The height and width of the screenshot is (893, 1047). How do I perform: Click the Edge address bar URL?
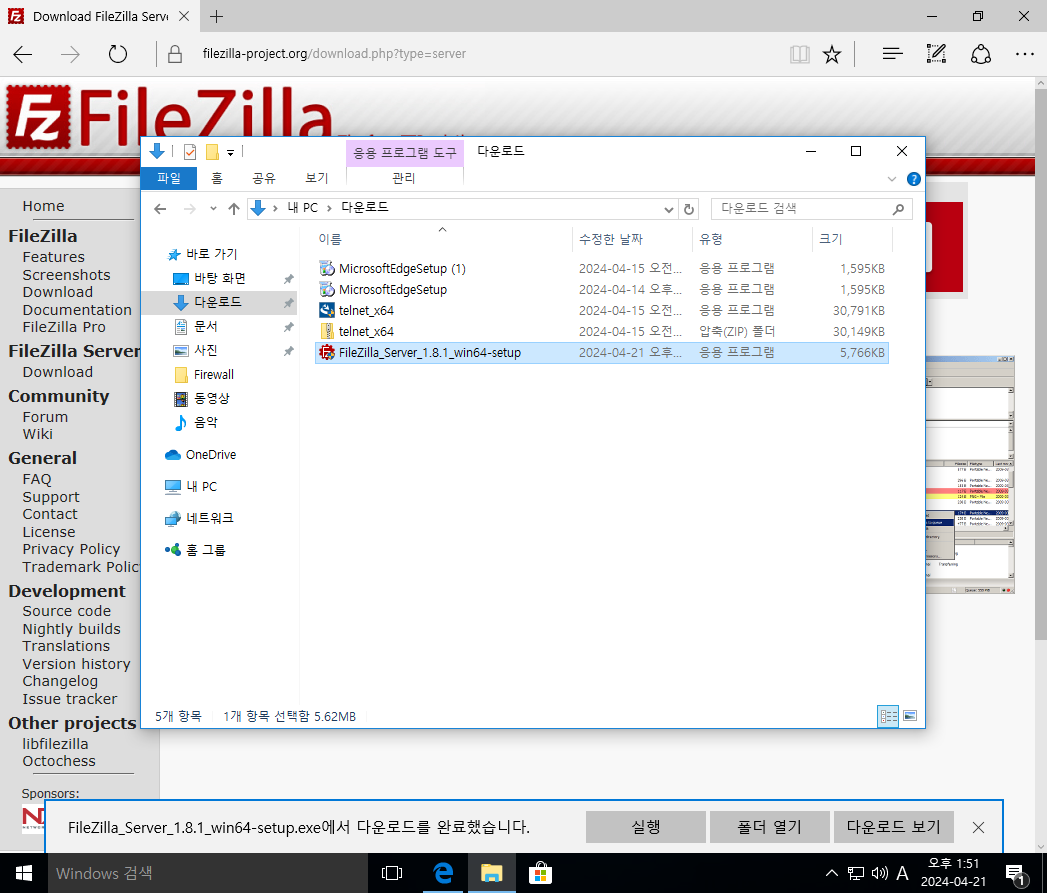[x=334, y=53]
